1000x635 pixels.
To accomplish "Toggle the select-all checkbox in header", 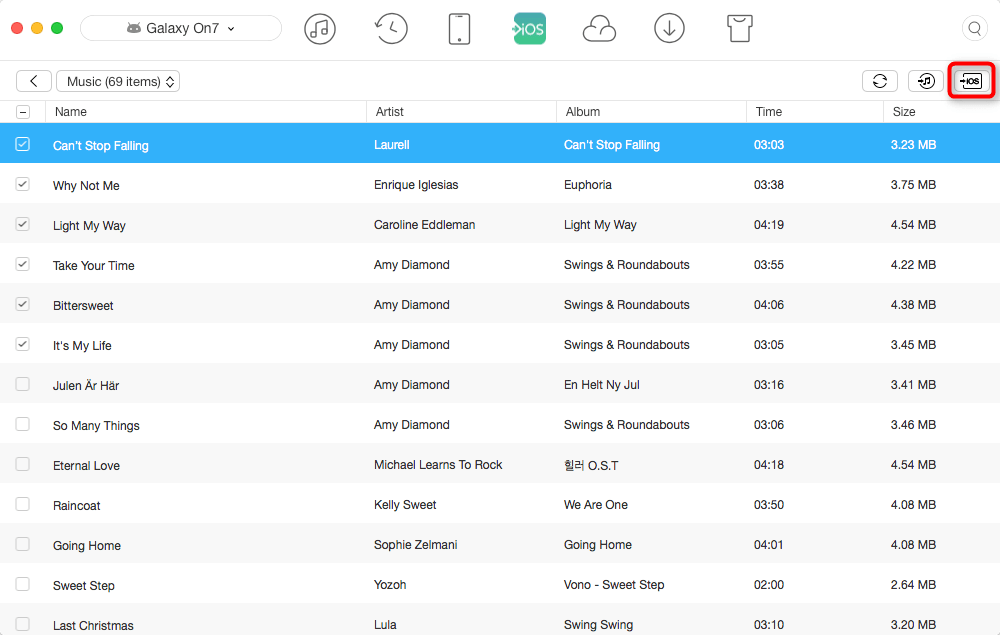I will coord(23,112).
